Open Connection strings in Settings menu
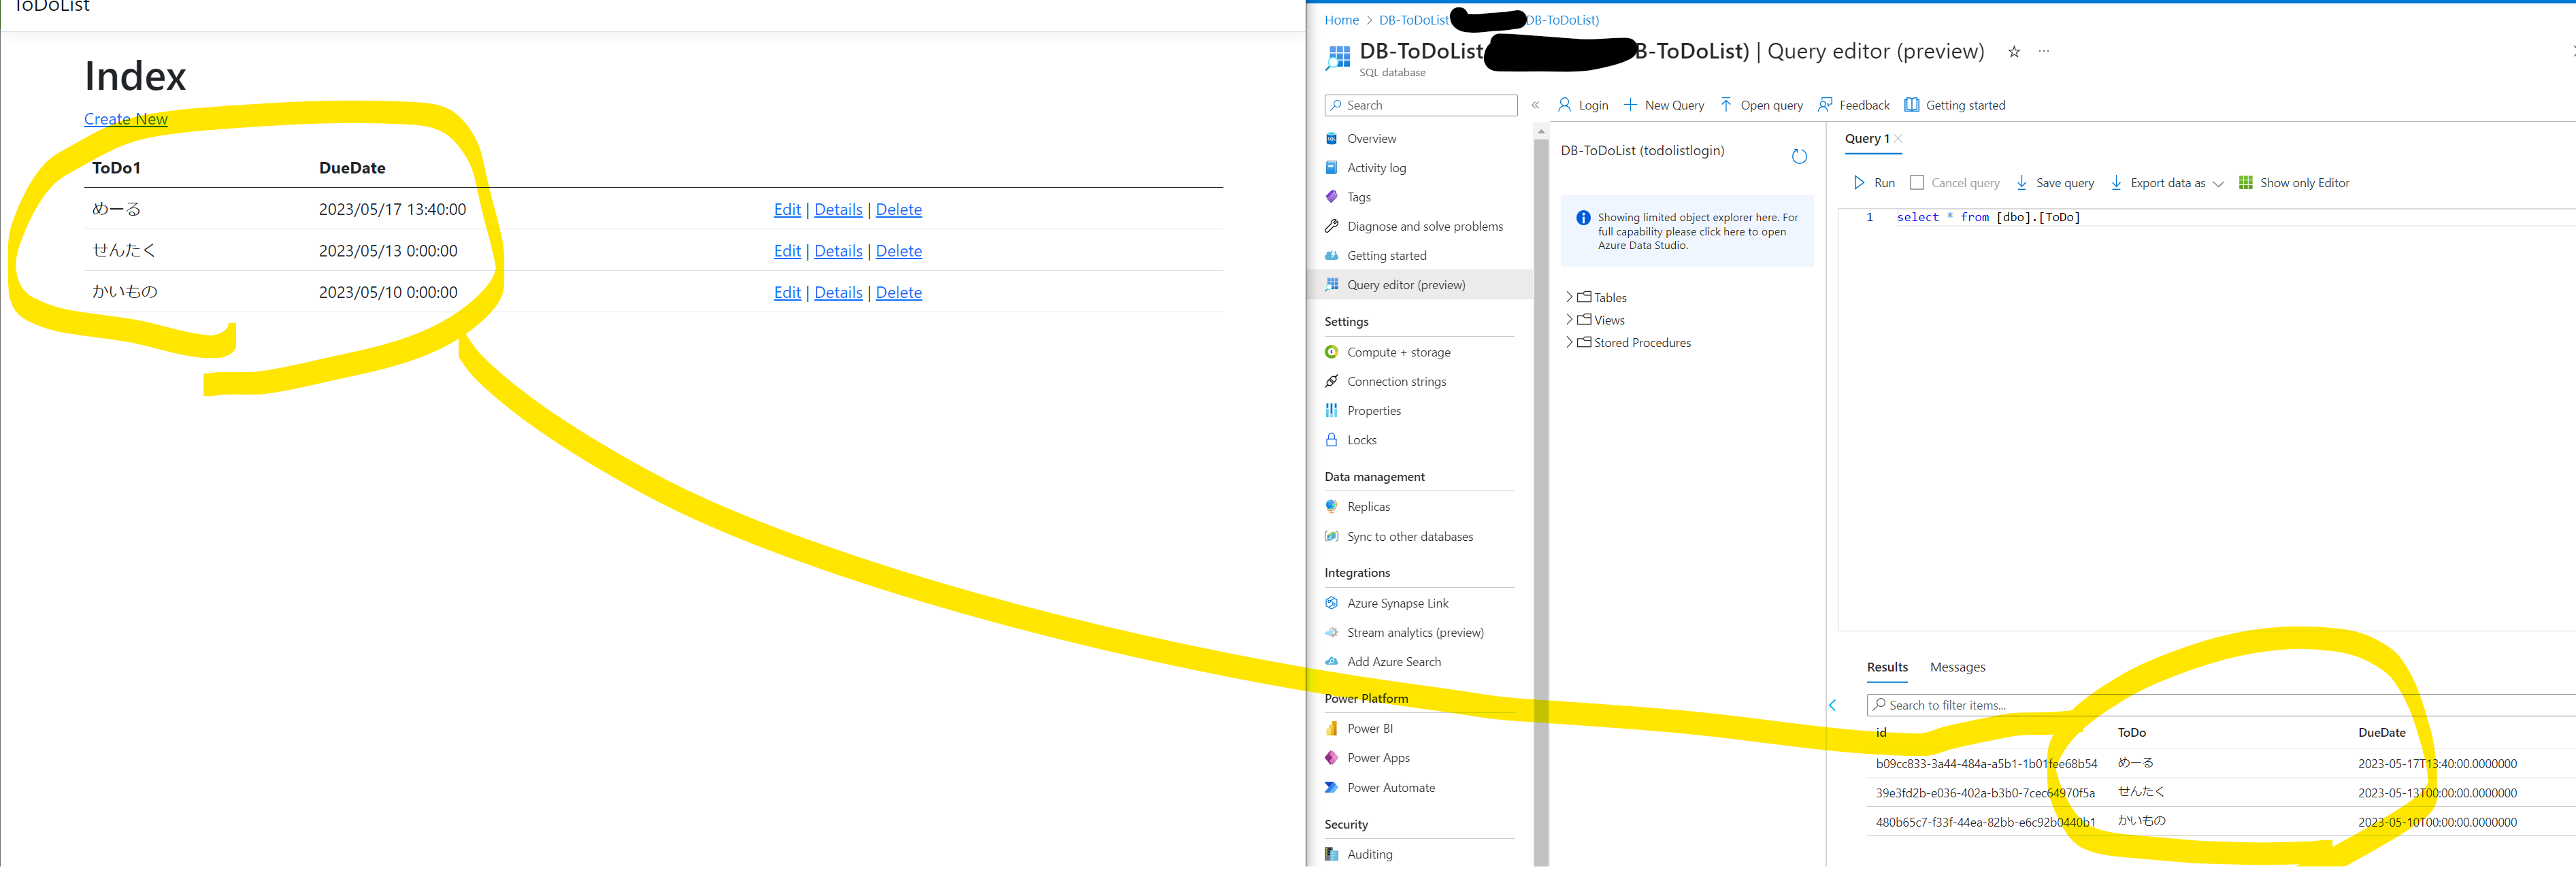The image size is (2576, 896). click(x=1396, y=381)
